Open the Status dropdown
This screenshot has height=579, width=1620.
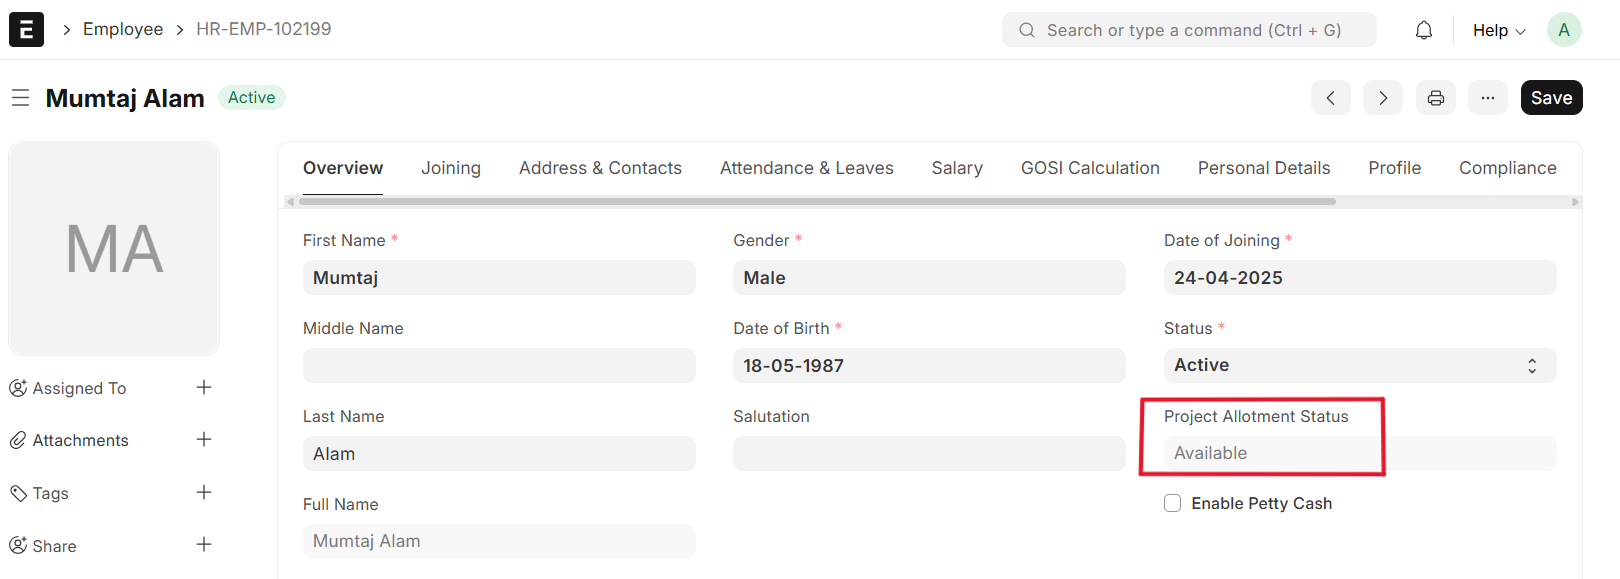[x=1359, y=366]
